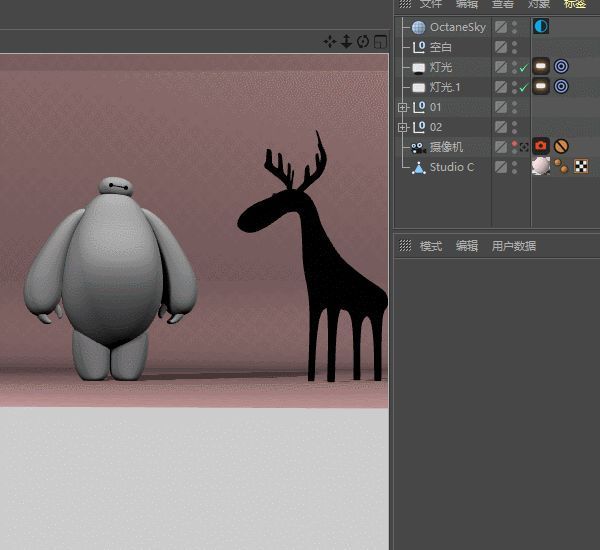Click the viewport rotate camera icon

(x=363, y=41)
